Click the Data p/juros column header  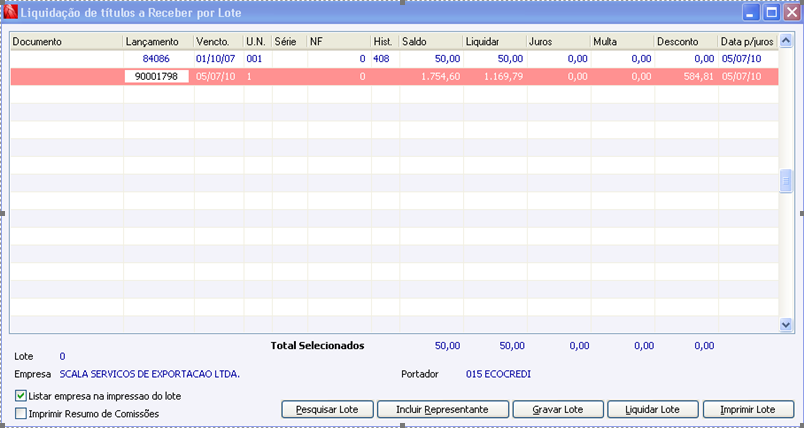click(748, 42)
